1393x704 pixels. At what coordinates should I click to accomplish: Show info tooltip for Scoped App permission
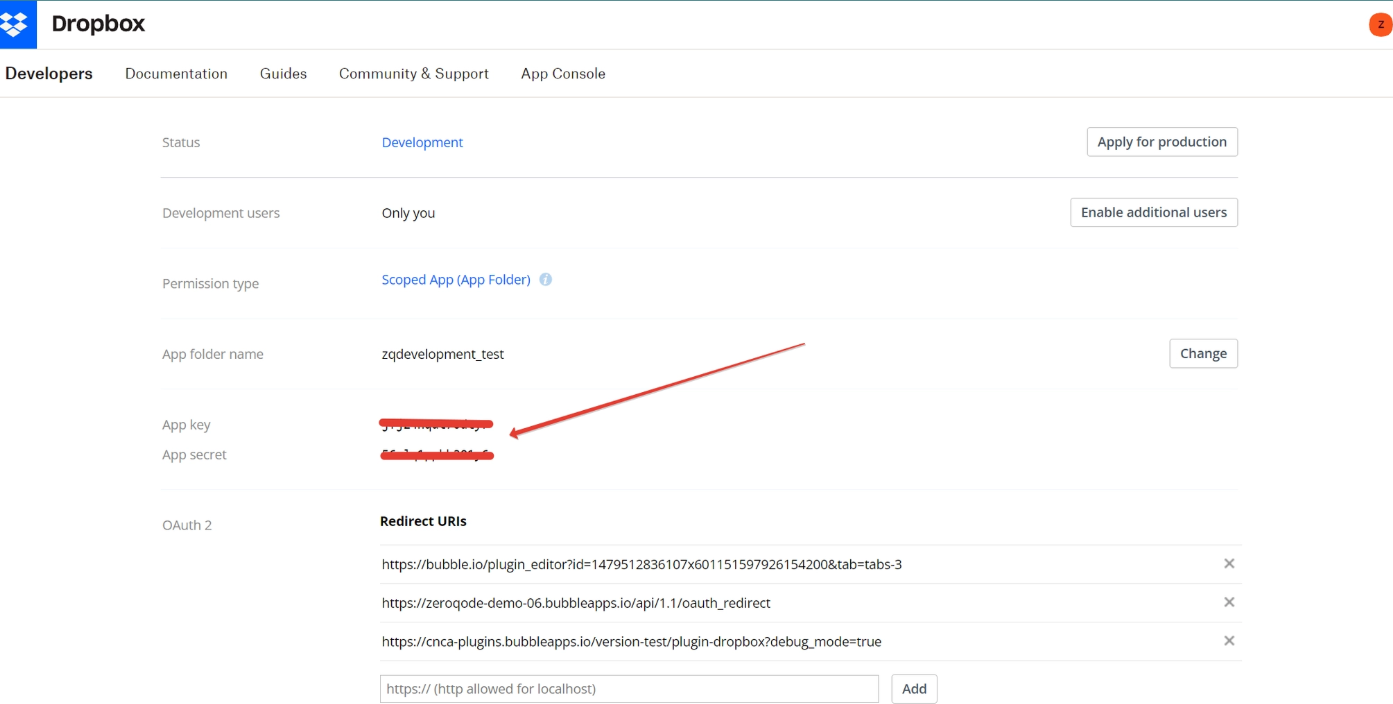point(546,280)
